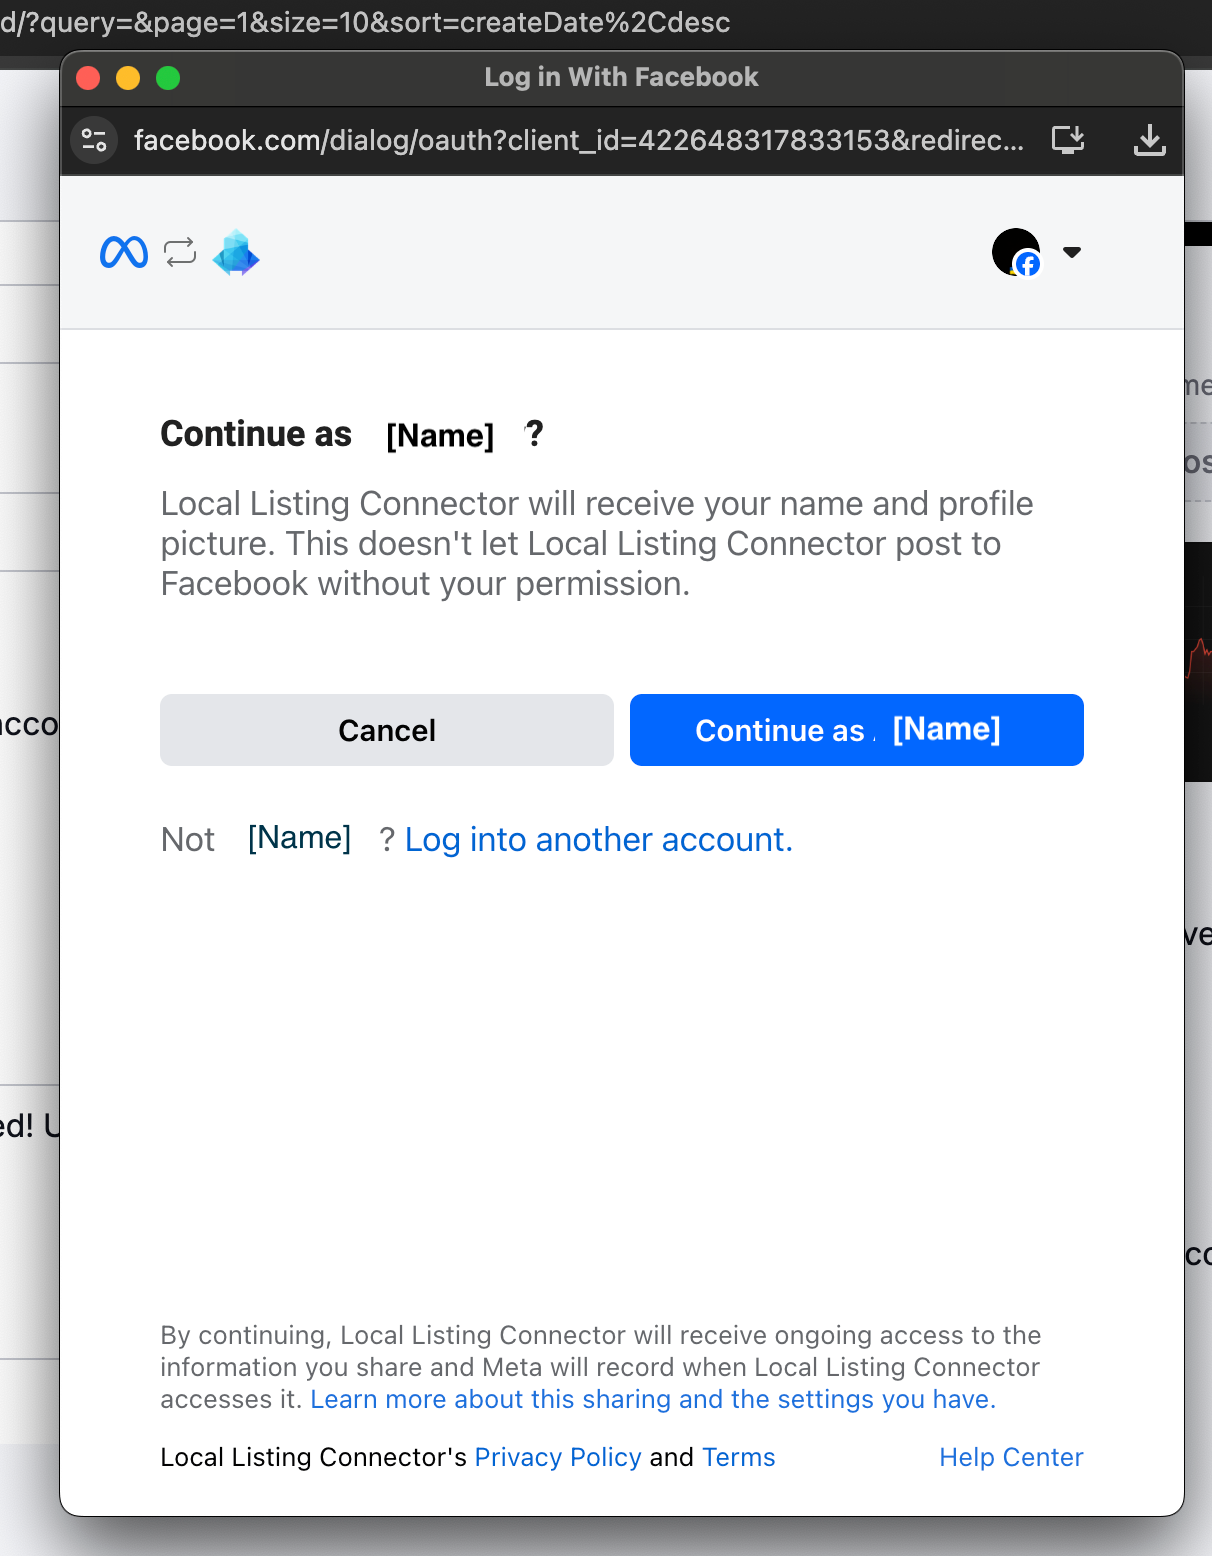Click the save-page-to-device icon
Viewport: 1212px width, 1556px height.
[x=1067, y=140]
